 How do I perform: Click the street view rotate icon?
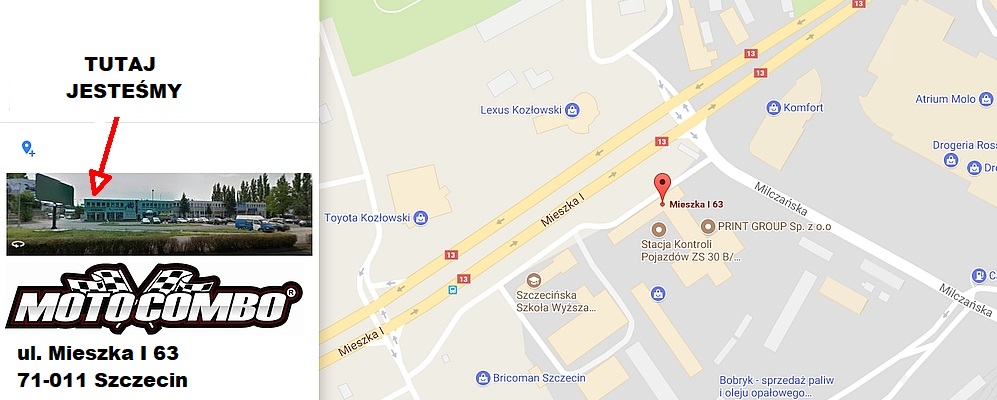pyautogui.click(x=18, y=245)
